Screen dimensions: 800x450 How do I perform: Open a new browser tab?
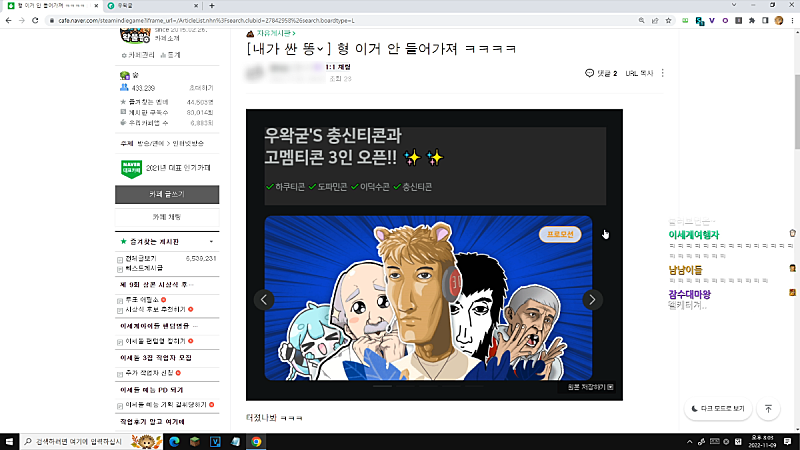click(212, 6)
